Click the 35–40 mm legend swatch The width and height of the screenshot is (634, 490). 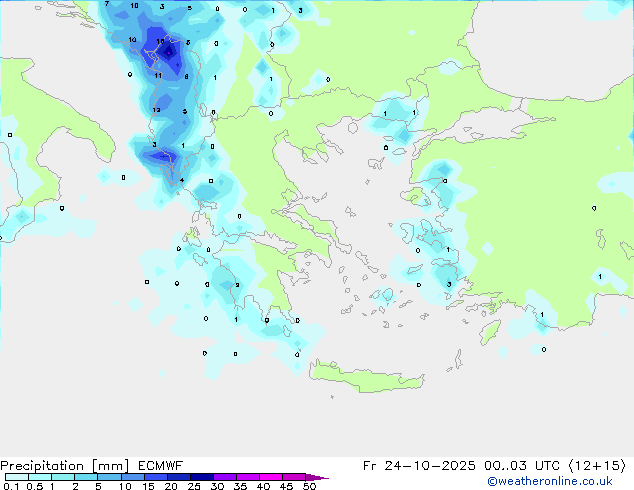click(247, 477)
